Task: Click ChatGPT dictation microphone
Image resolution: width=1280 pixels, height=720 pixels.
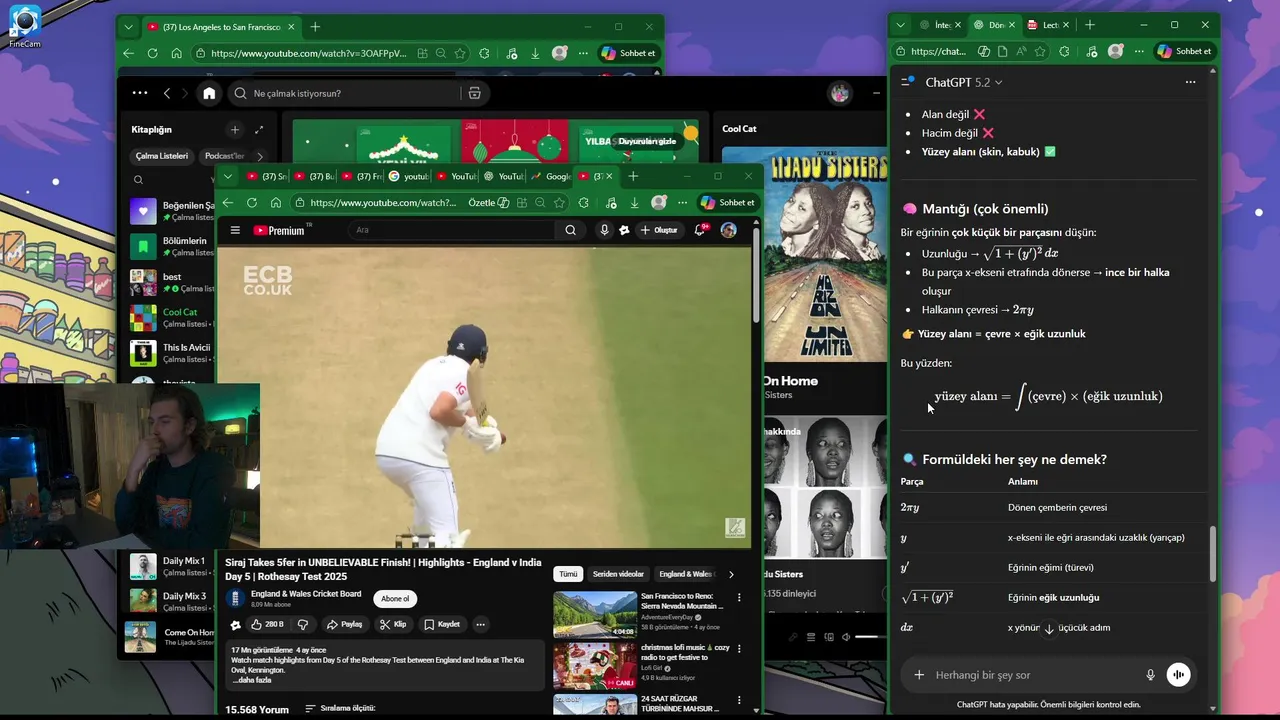Action: tap(1150, 675)
